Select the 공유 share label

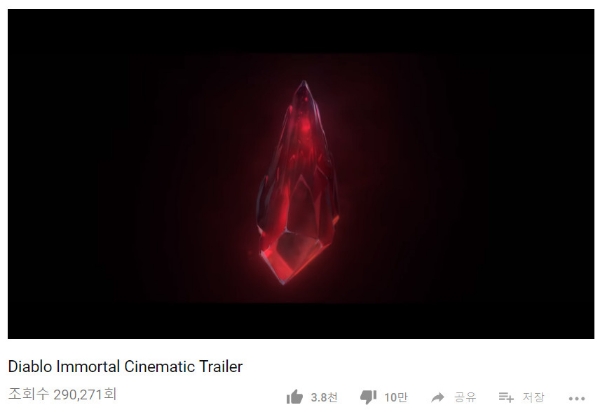coord(465,397)
